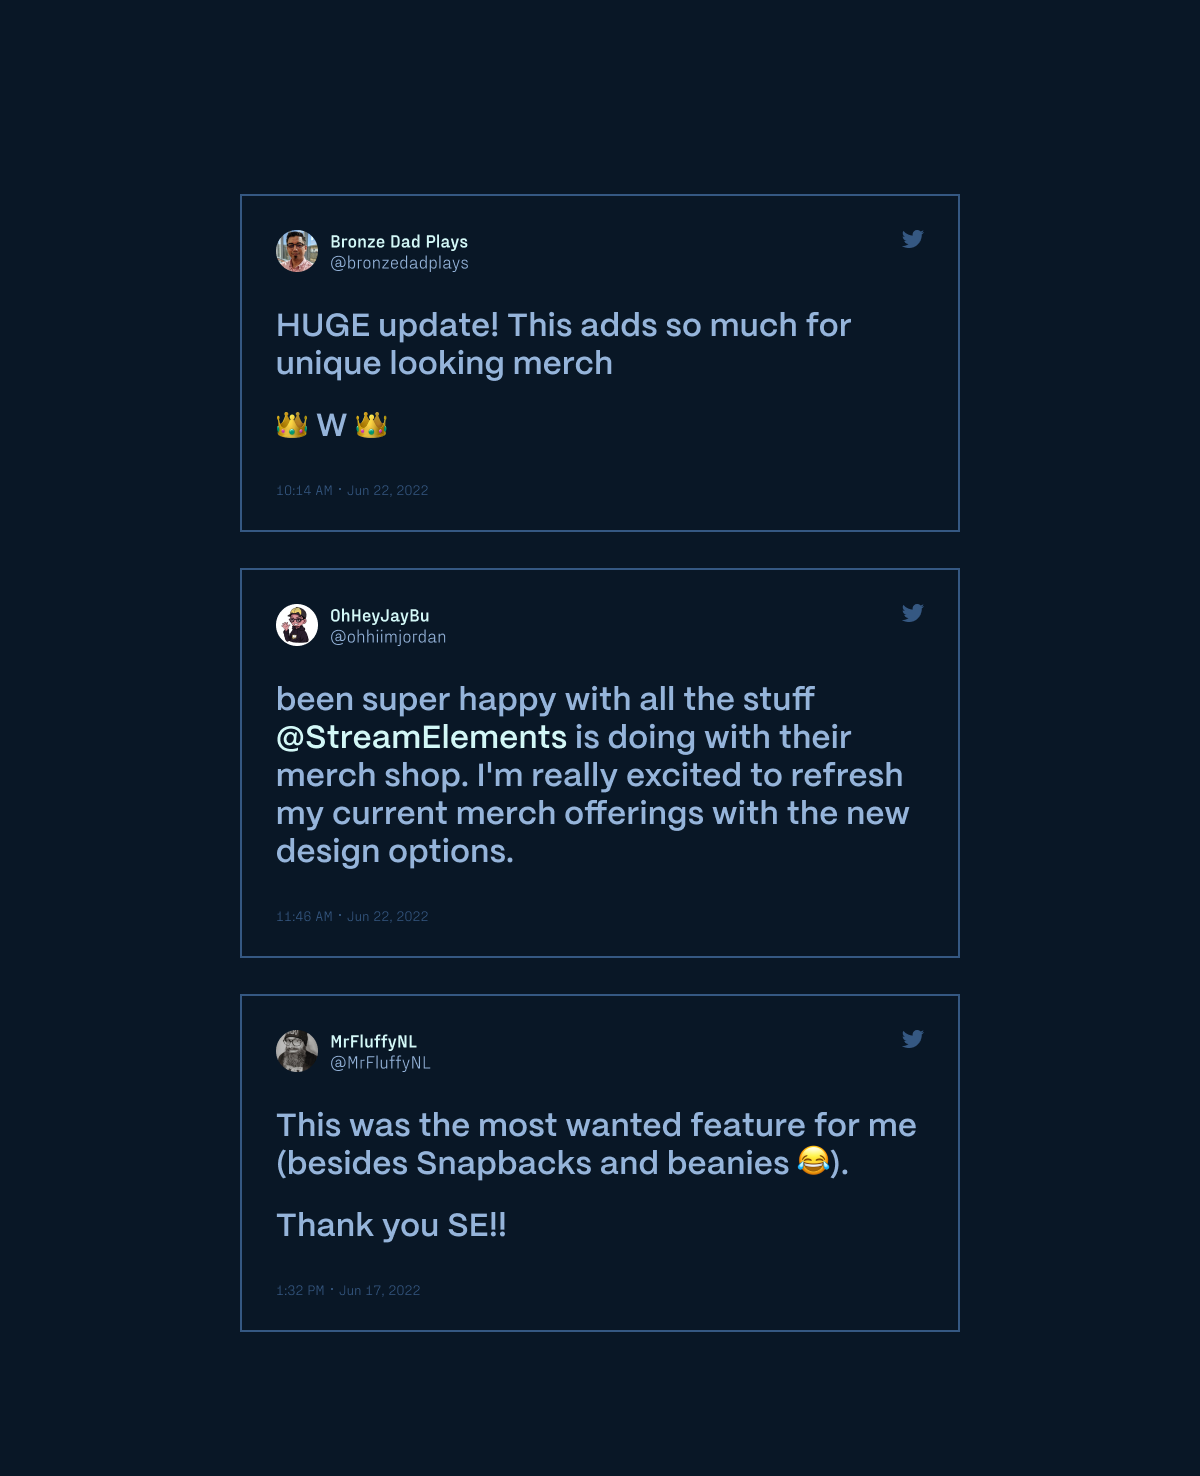The width and height of the screenshot is (1200, 1476).
Task: Open MrFluffyNL grayscale avatar
Action: tap(297, 1051)
